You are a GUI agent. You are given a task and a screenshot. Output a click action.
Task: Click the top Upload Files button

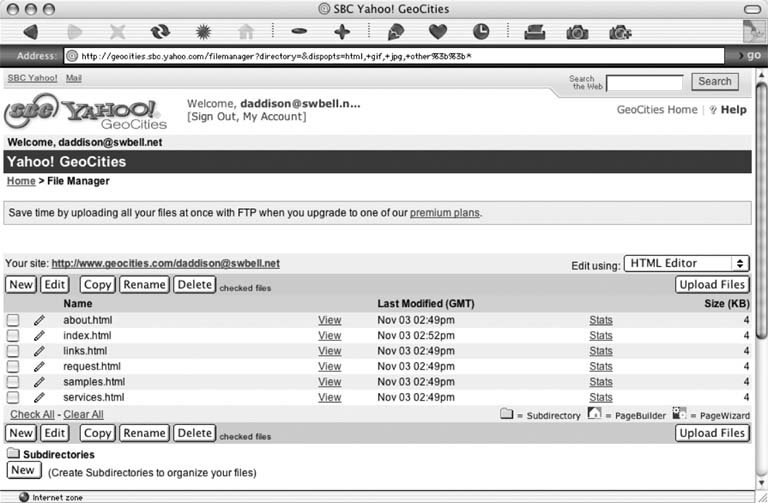[712, 285]
